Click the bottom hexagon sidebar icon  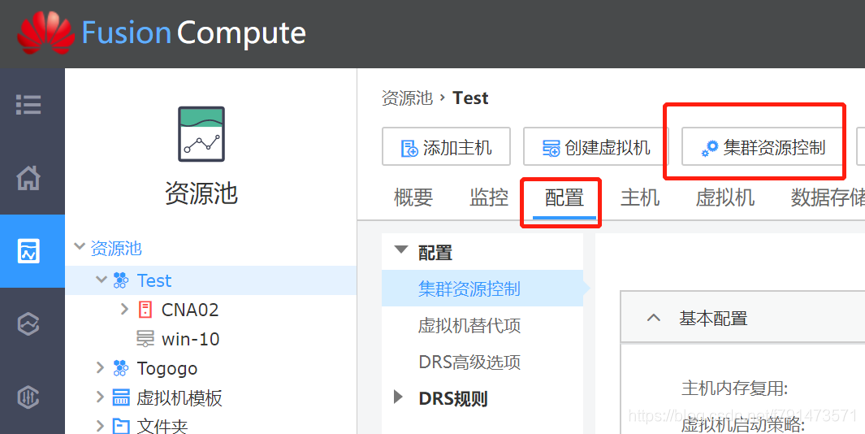pyautogui.click(x=28, y=397)
